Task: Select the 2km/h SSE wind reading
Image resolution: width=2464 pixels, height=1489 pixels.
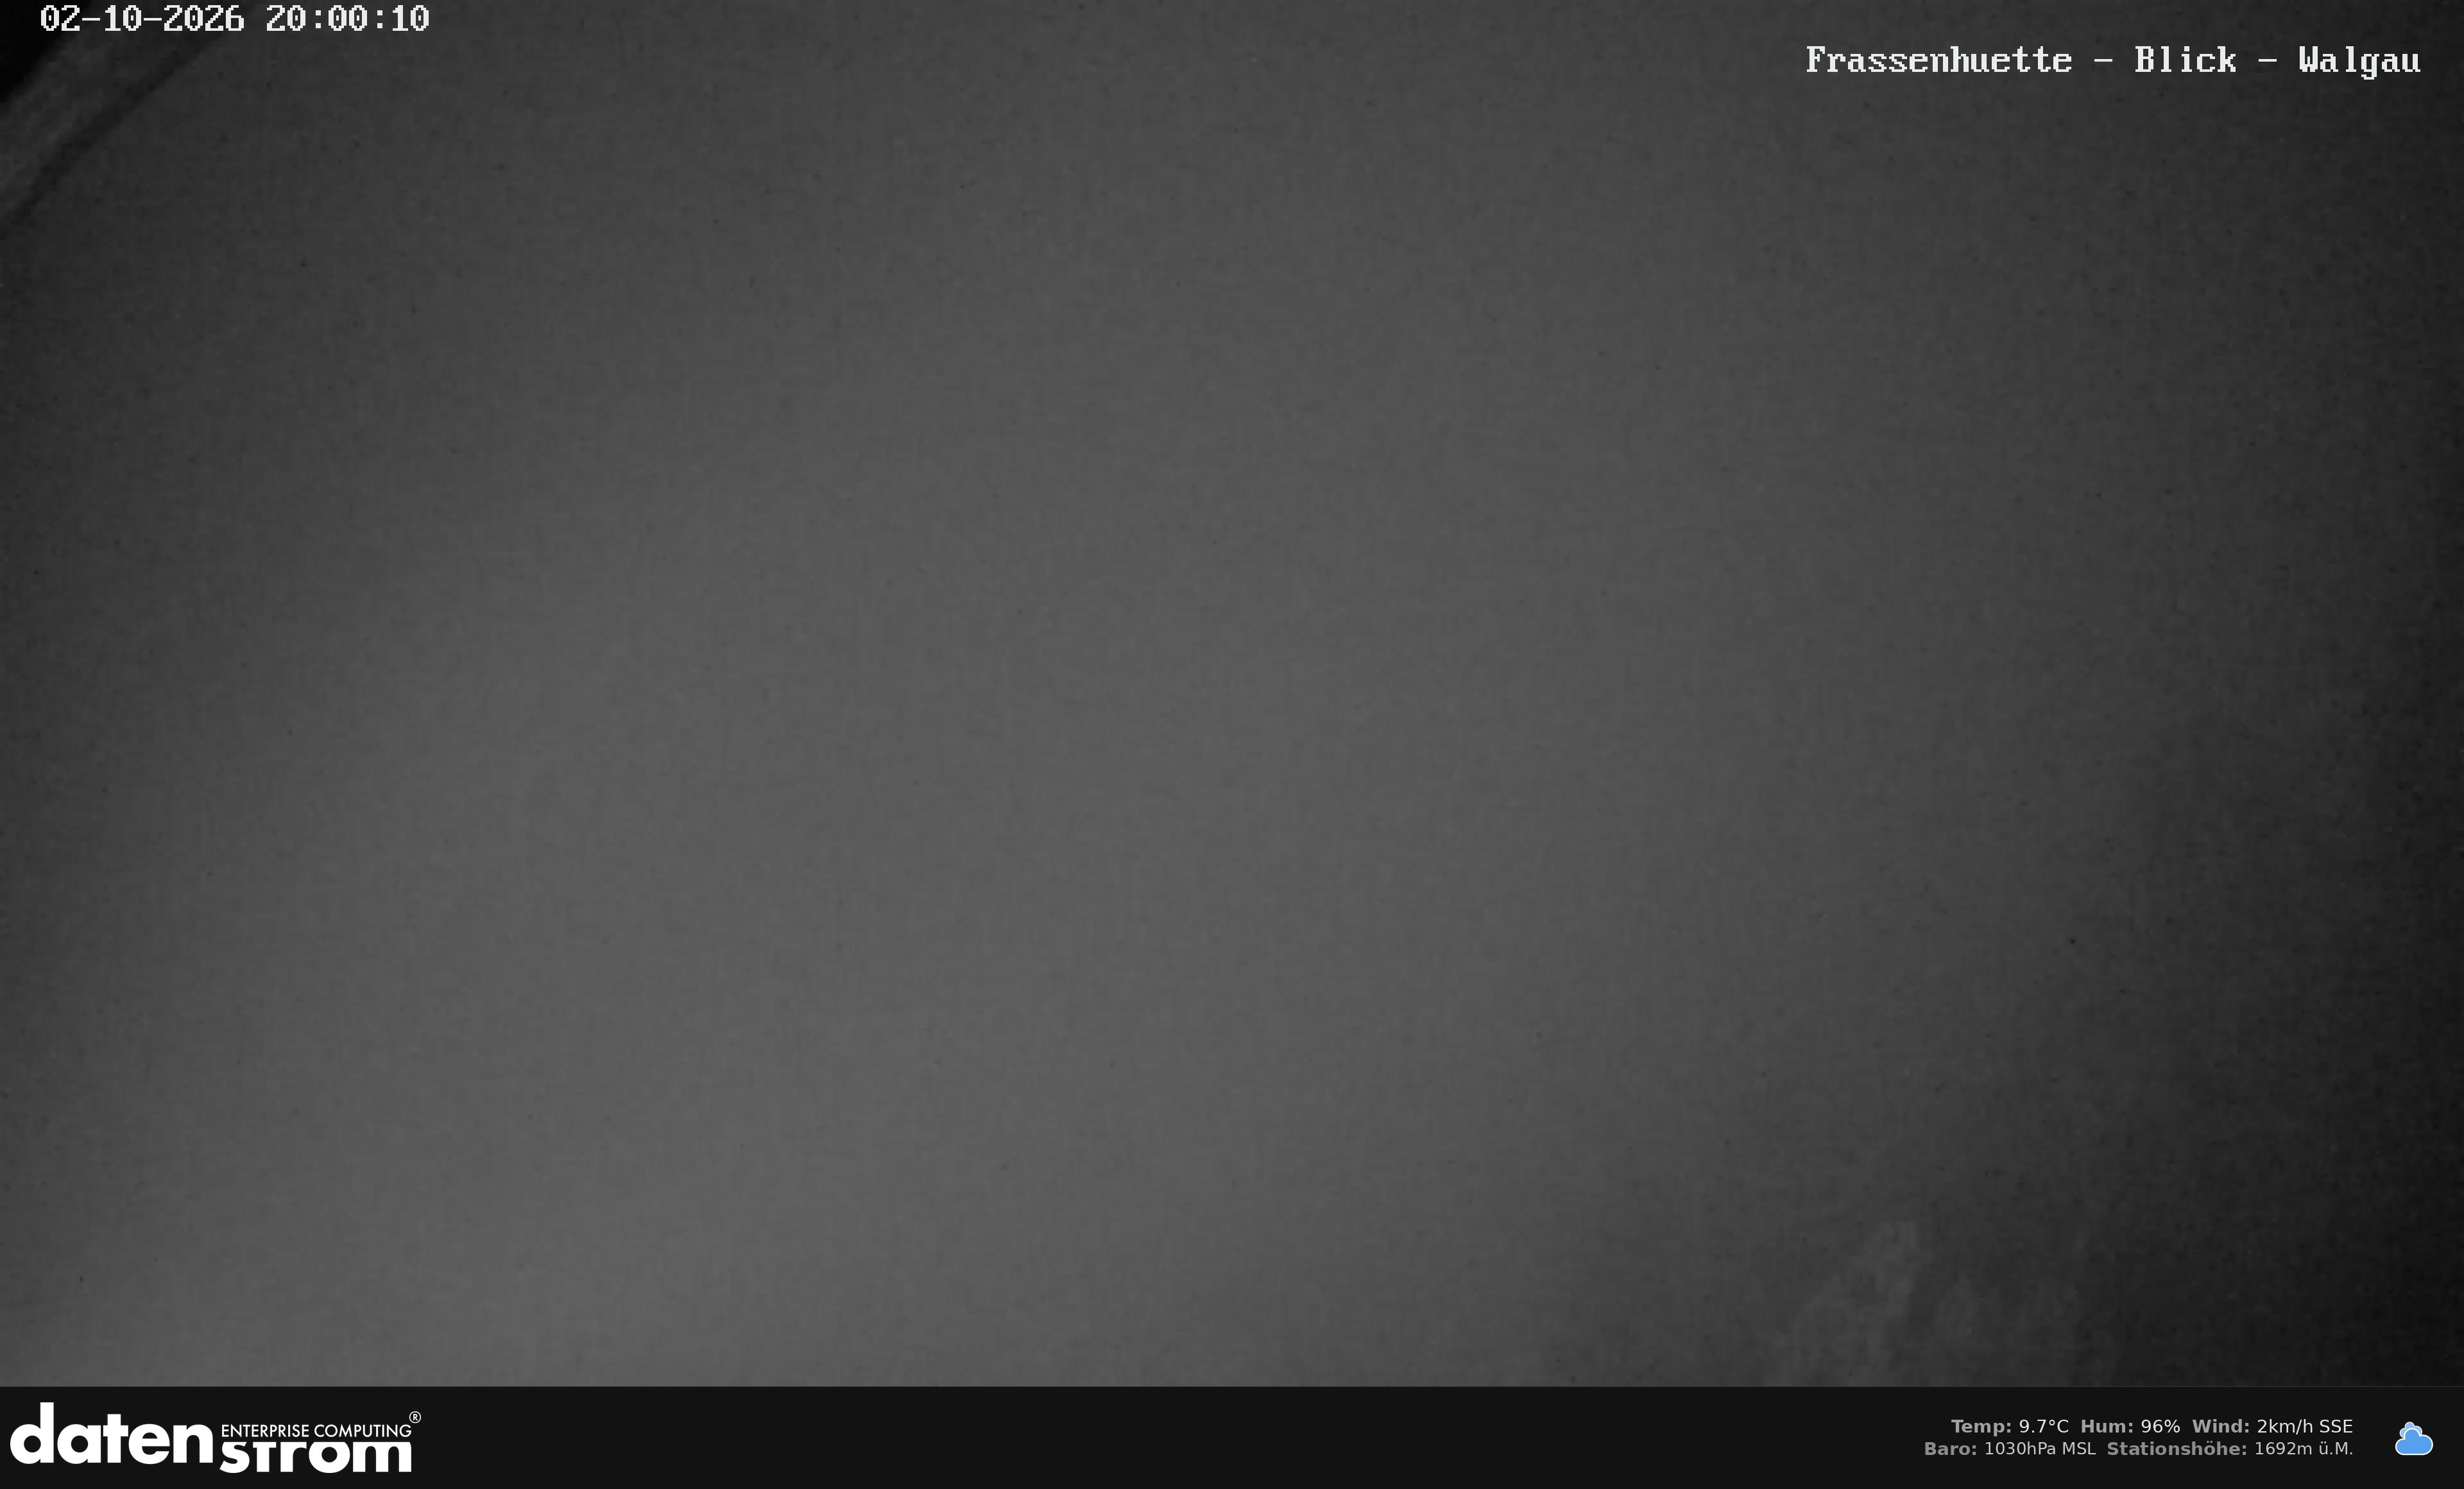Action: click(2304, 1426)
